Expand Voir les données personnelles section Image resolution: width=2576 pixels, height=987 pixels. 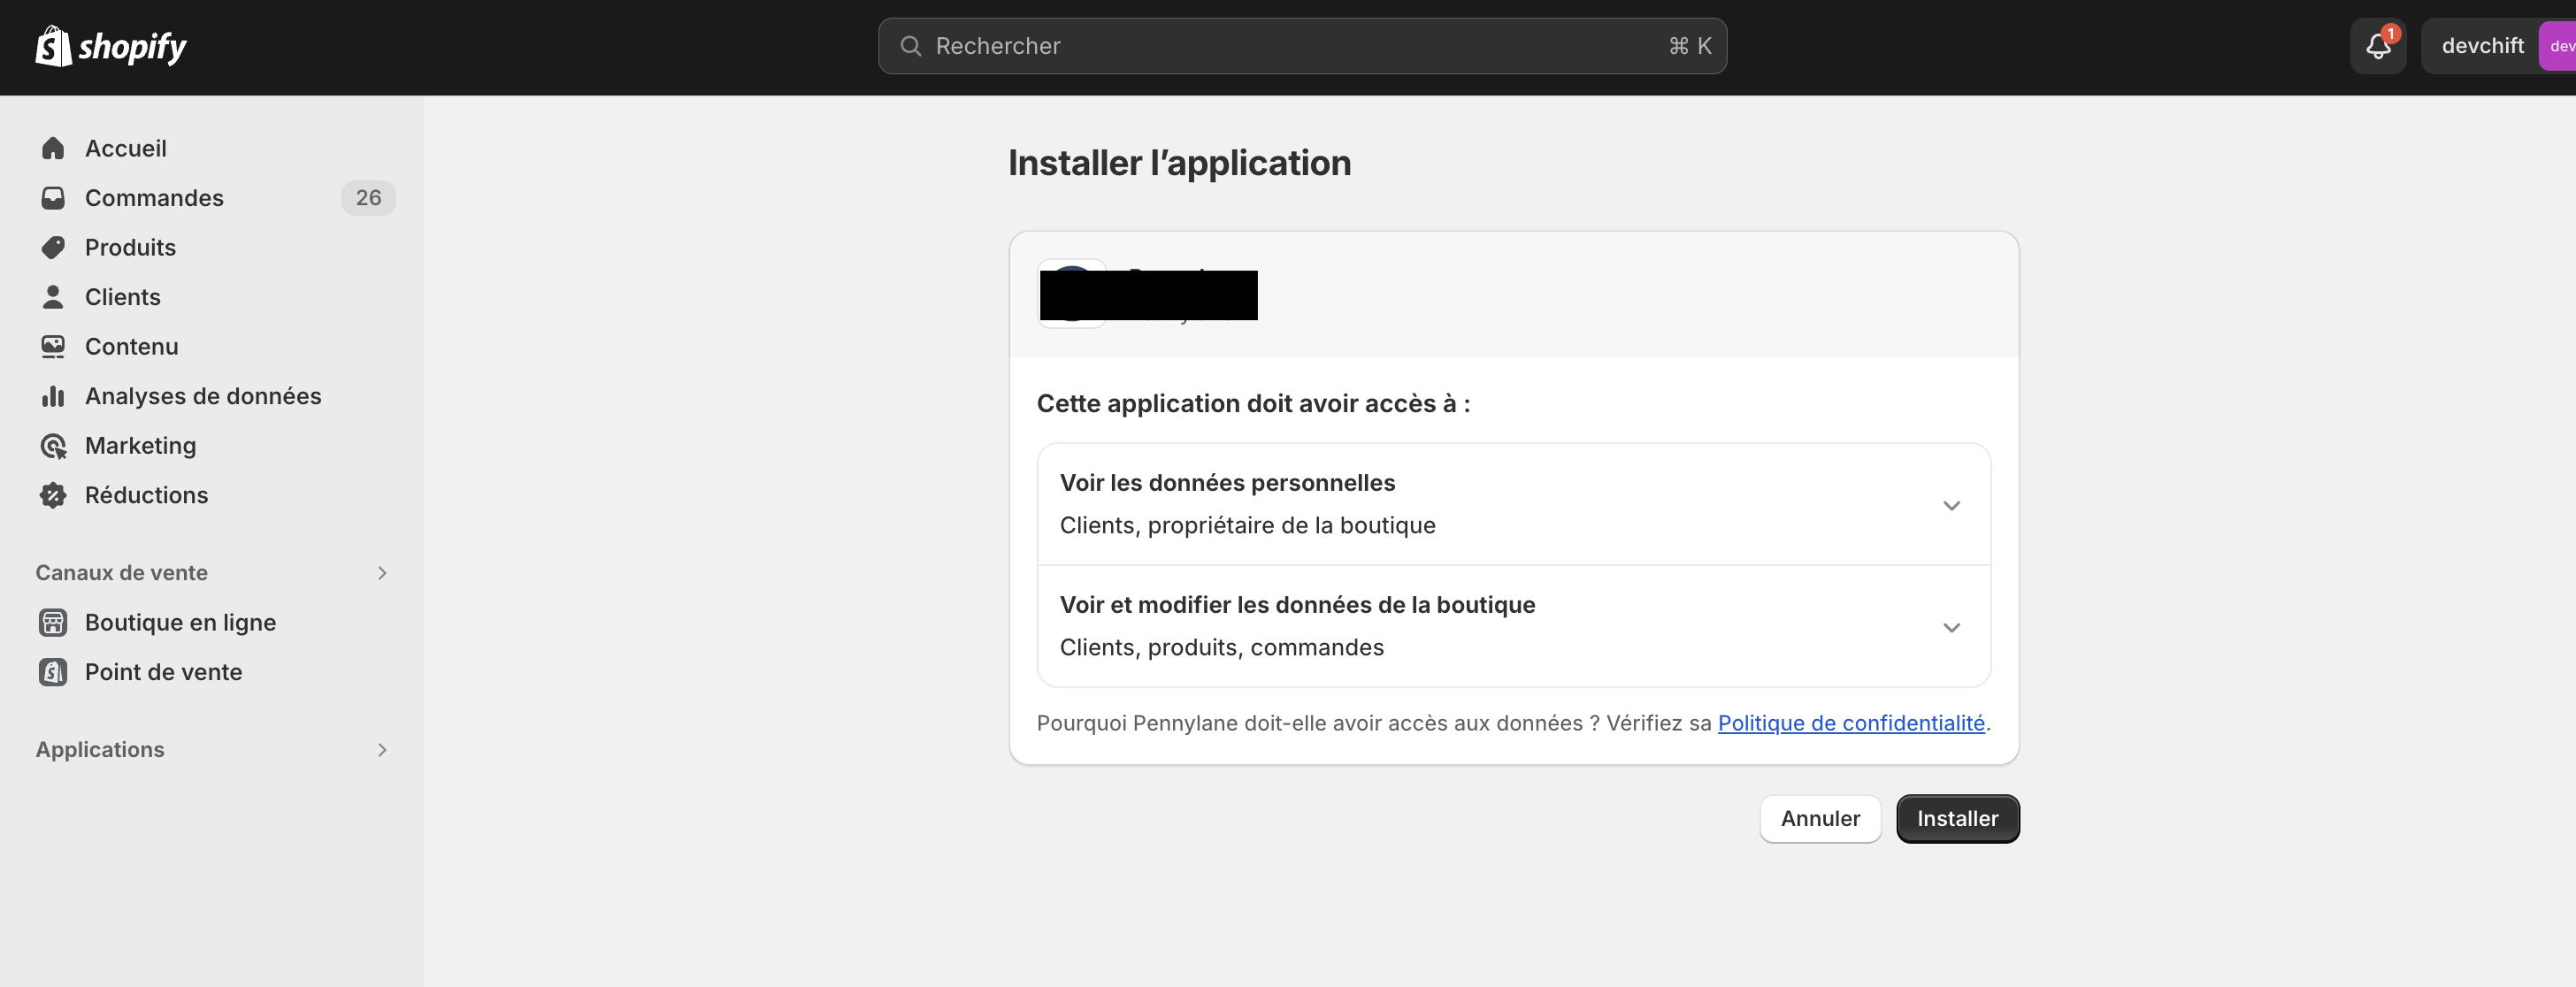point(1950,505)
